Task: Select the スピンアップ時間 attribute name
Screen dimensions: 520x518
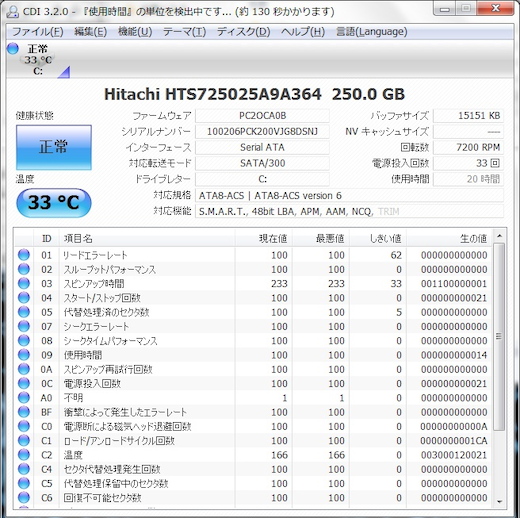Action: point(94,284)
